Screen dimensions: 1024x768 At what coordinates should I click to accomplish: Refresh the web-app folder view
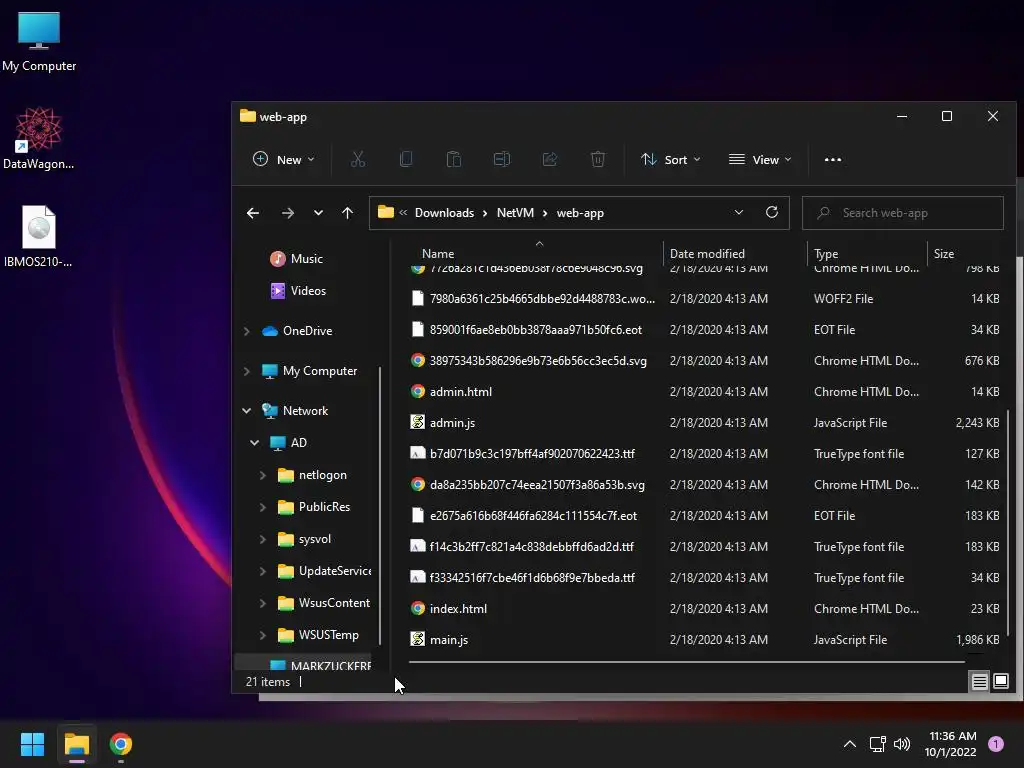(x=772, y=212)
